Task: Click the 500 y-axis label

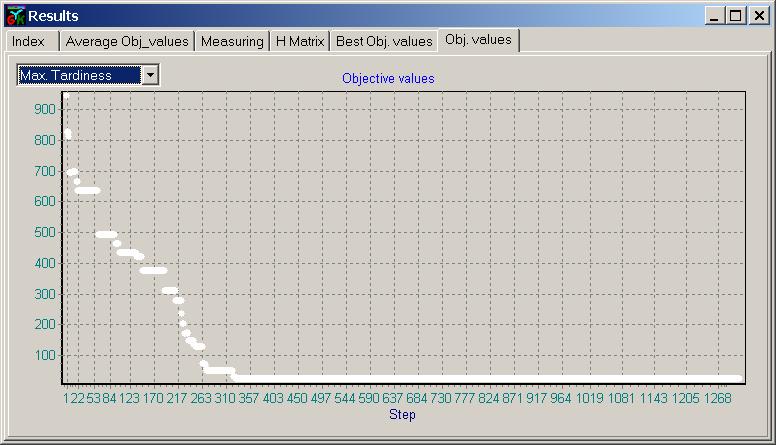Action: (45, 232)
